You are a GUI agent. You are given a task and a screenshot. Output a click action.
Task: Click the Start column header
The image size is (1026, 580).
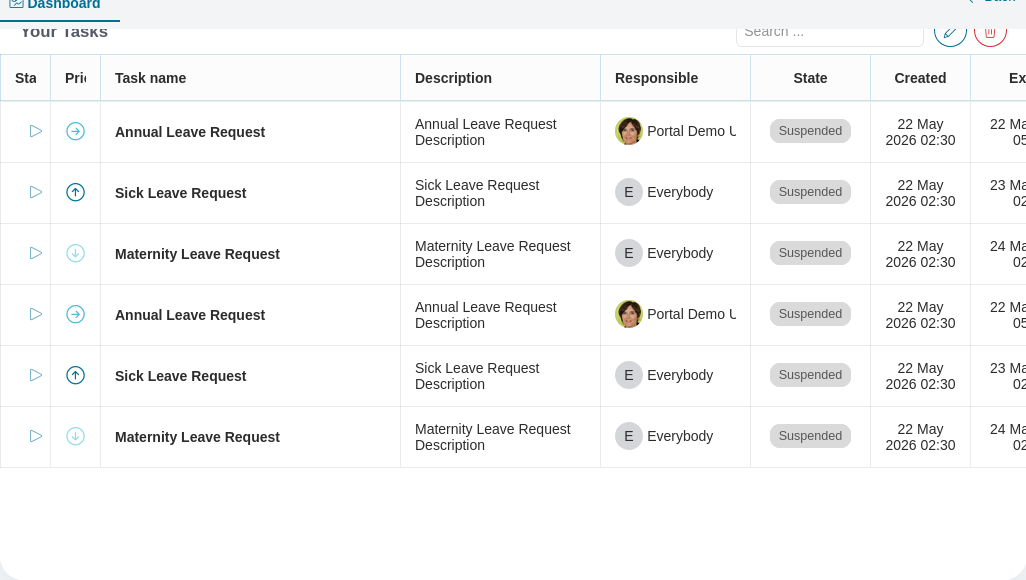[x=26, y=78]
